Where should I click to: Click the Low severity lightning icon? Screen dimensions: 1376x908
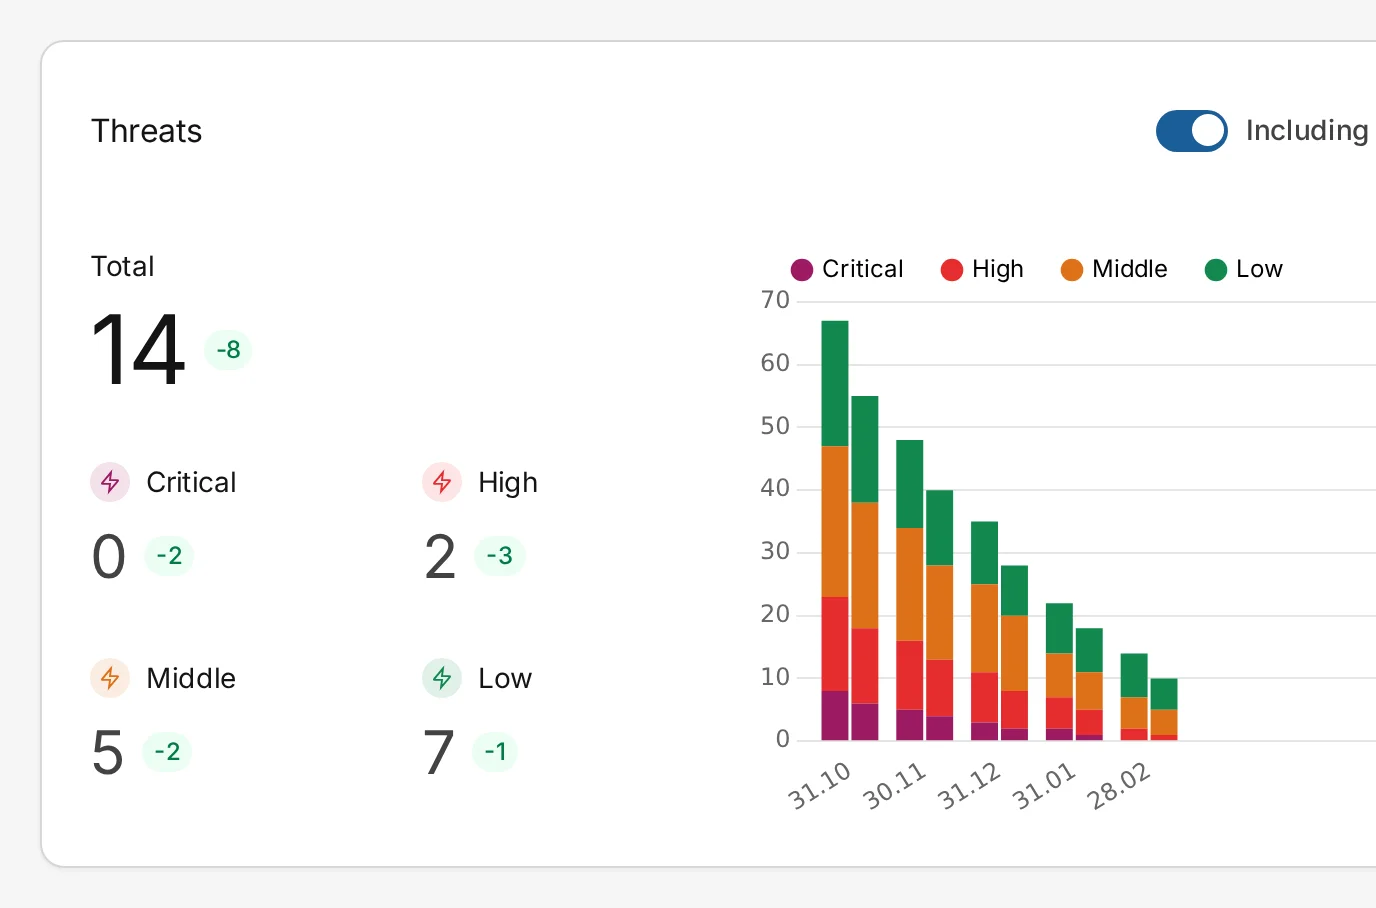(441, 678)
